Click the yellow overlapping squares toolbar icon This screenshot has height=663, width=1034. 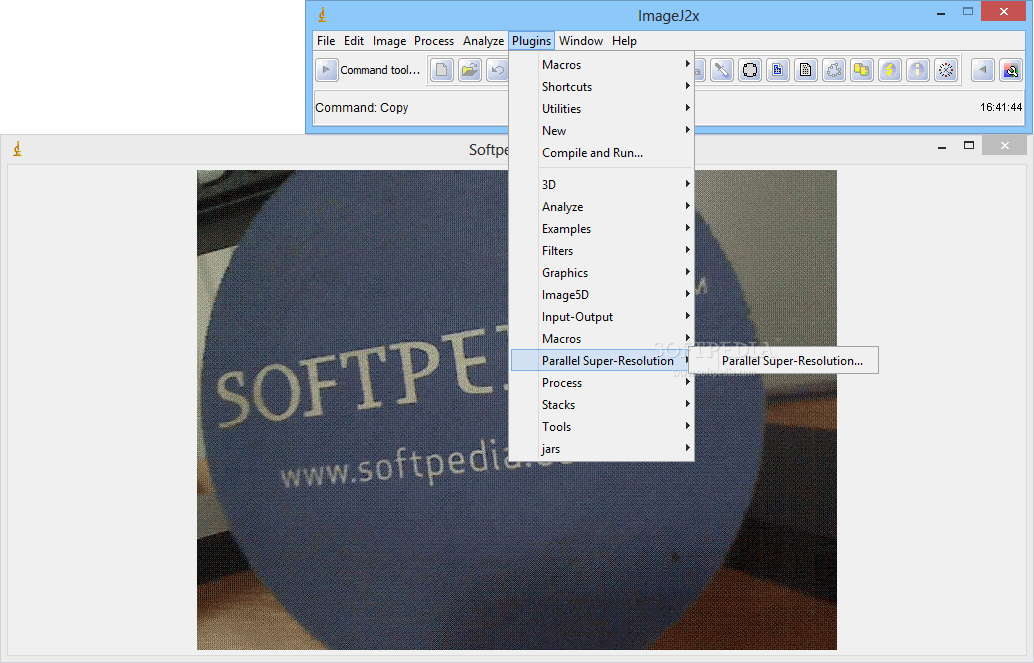coord(862,70)
